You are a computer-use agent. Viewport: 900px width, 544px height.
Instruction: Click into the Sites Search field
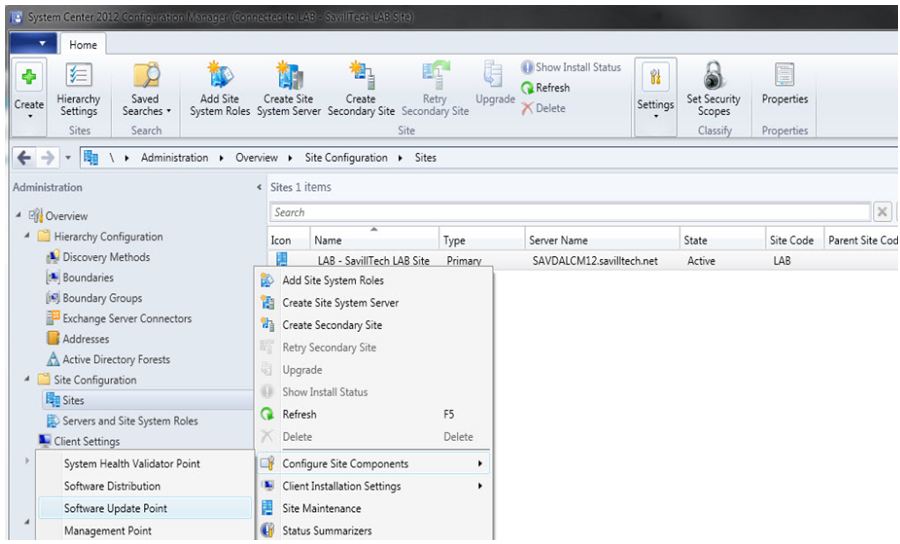tap(565, 213)
